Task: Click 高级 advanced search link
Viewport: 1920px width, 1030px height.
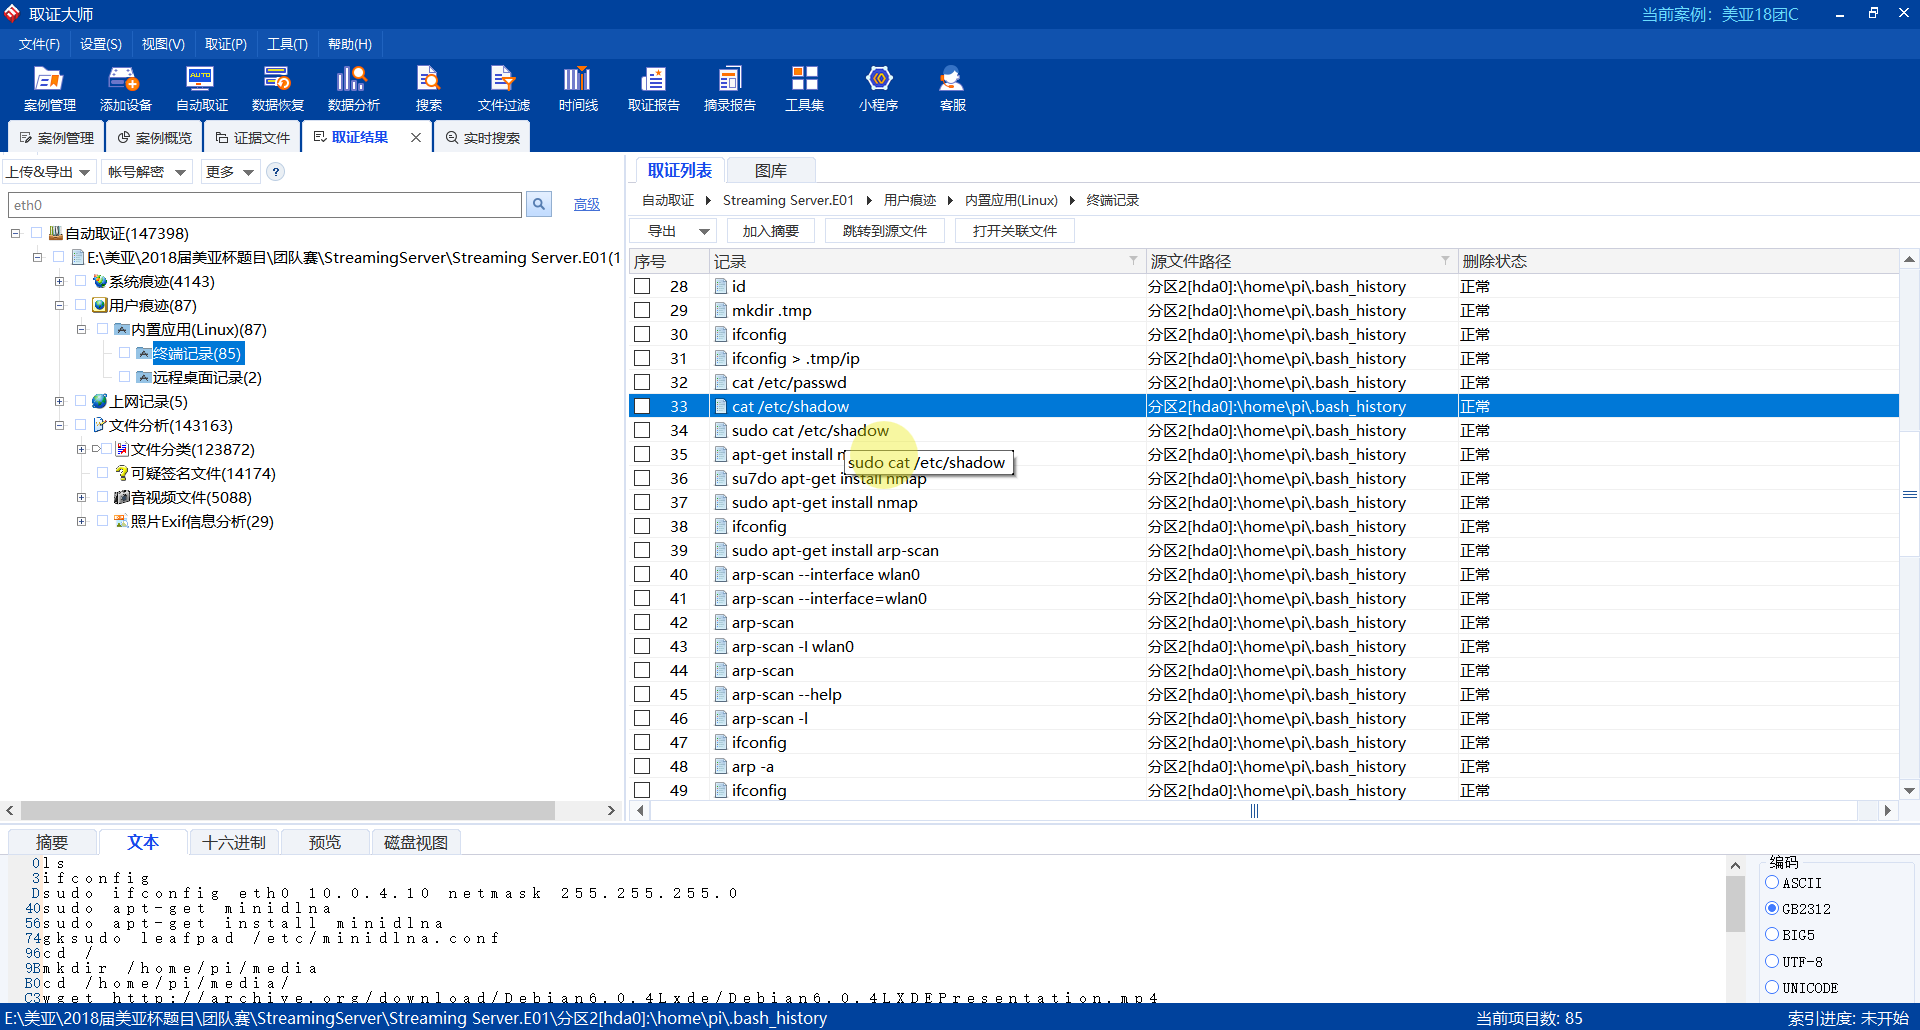Action: pos(587,205)
